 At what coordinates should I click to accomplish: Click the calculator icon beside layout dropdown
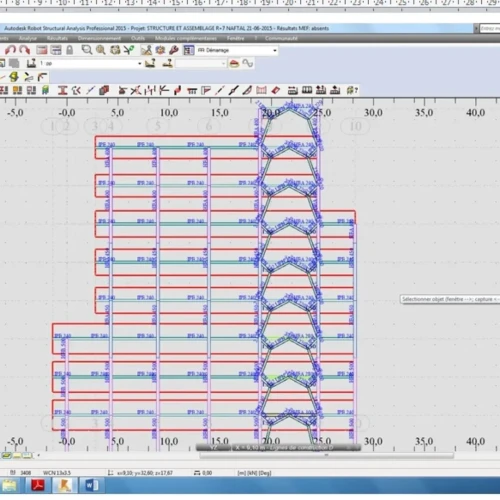(x=189, y=50)
